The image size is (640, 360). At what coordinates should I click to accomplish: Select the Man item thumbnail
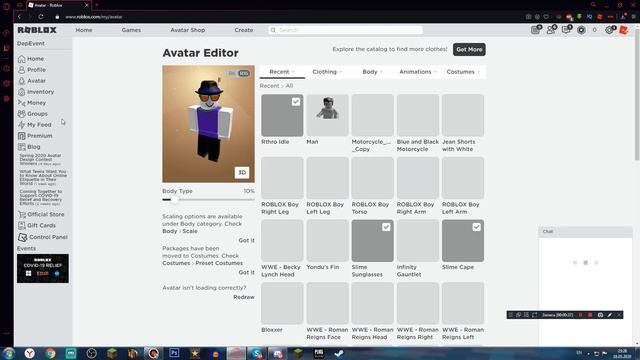click(x=327, y=116)
